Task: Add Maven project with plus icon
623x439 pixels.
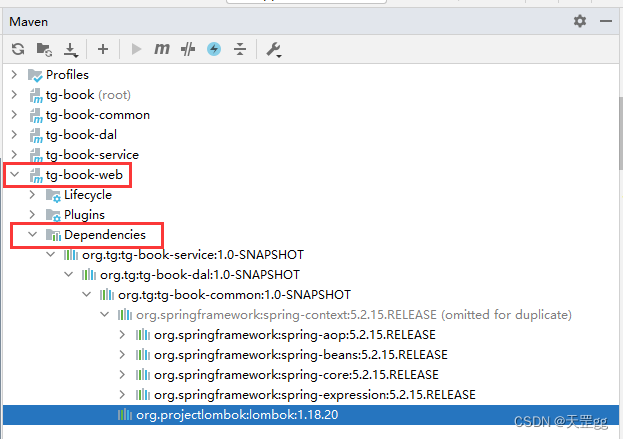Action: tap(103, 49)
